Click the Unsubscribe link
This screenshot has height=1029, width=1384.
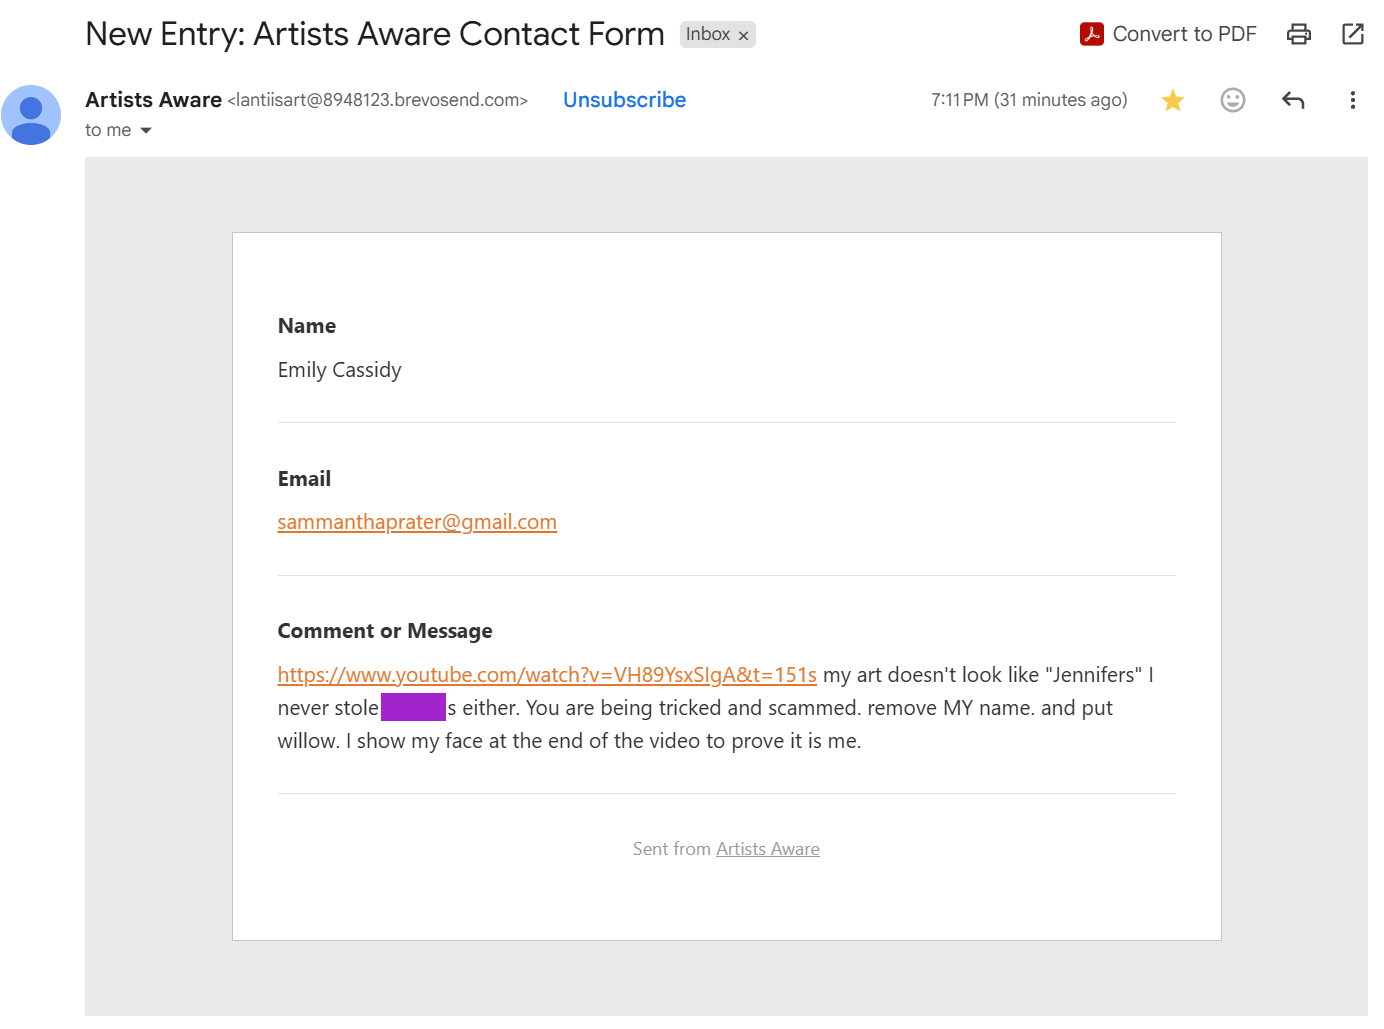(624, 100)
